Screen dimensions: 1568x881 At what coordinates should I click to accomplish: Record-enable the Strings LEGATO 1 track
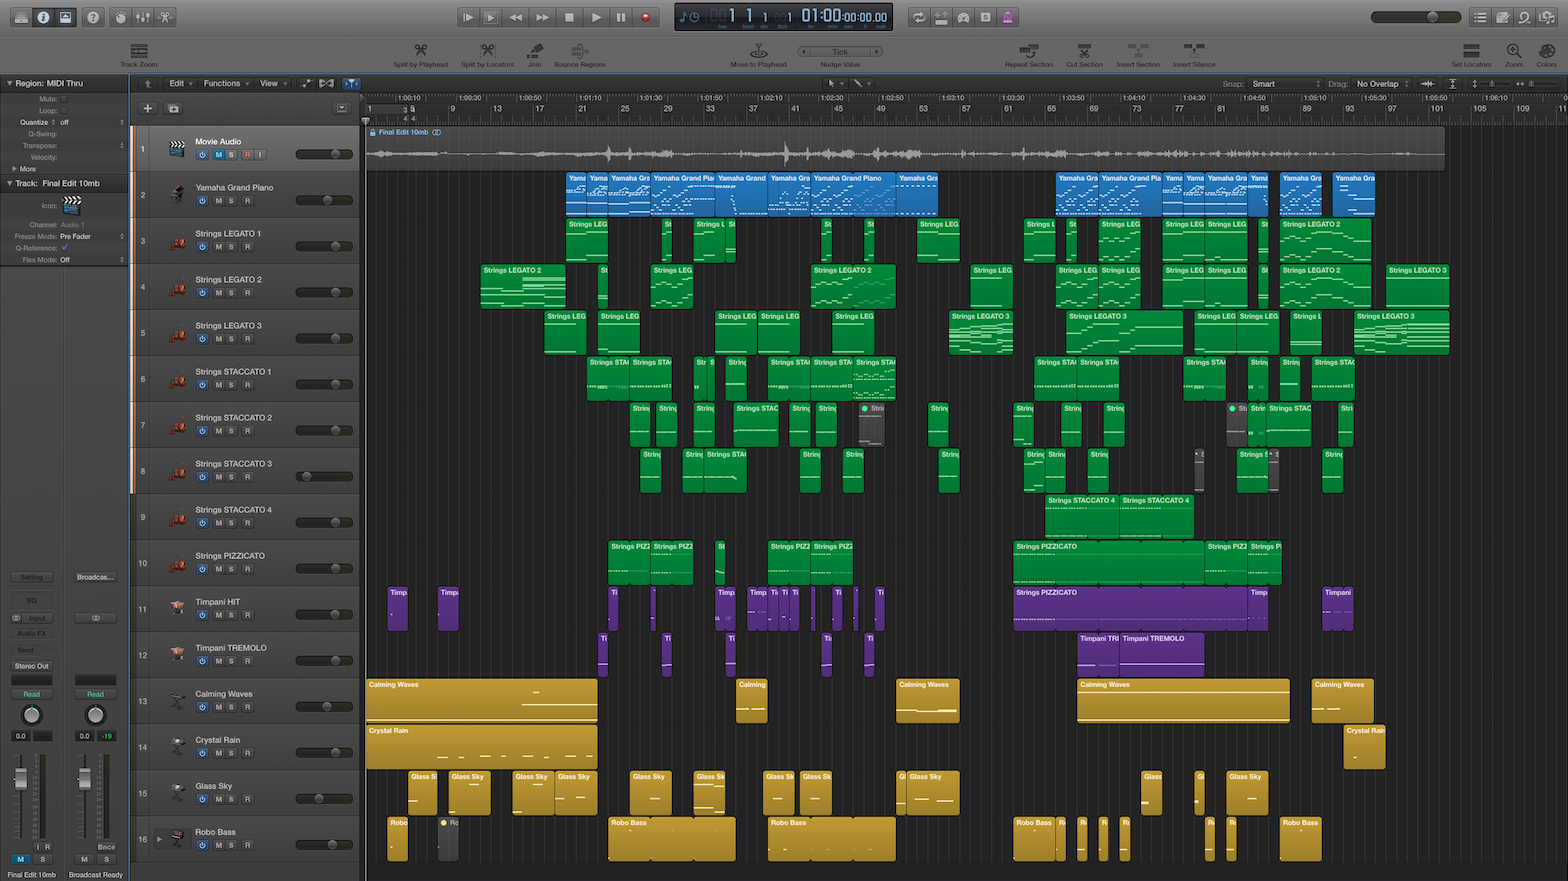247,247
